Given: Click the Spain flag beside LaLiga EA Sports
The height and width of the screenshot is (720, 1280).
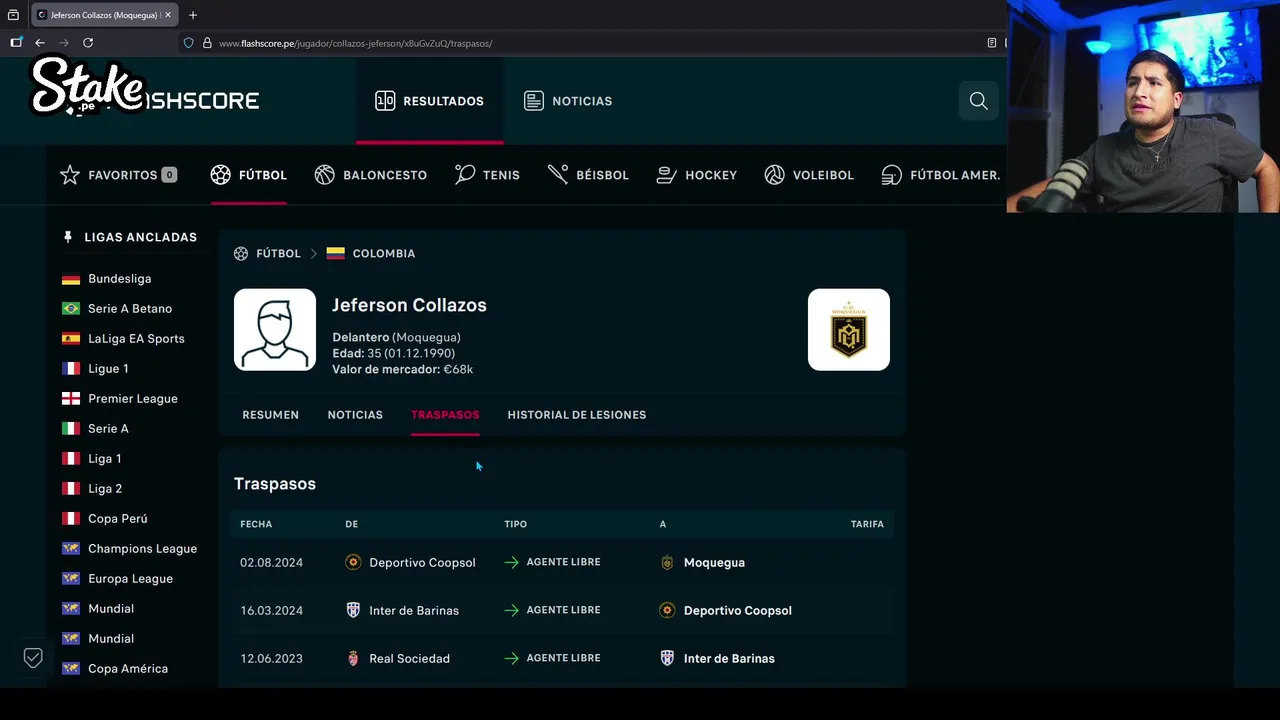Looking at the screenshot, I should [71, 339].
